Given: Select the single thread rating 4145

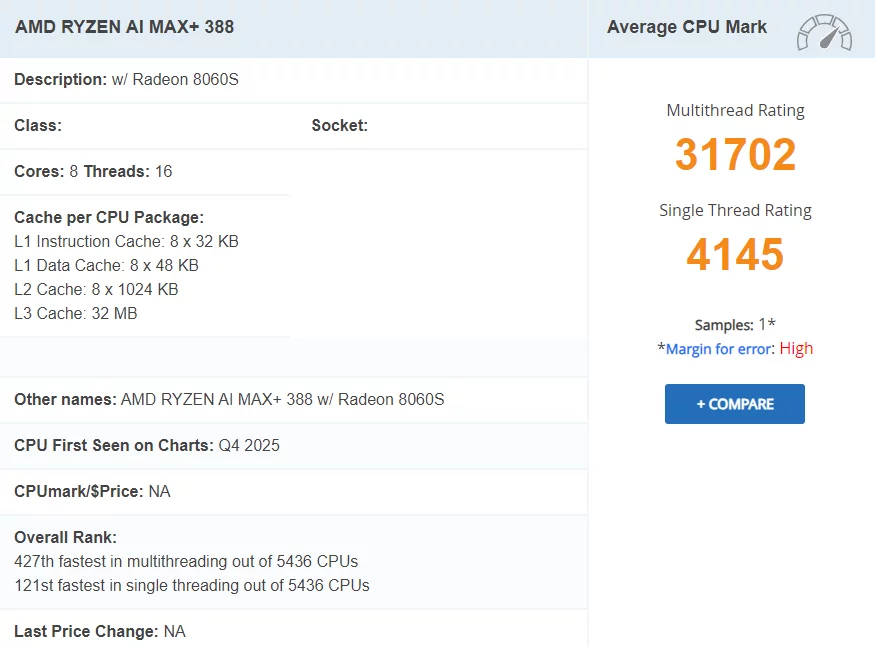Looking at the screenshot, I should click(735, 255).
